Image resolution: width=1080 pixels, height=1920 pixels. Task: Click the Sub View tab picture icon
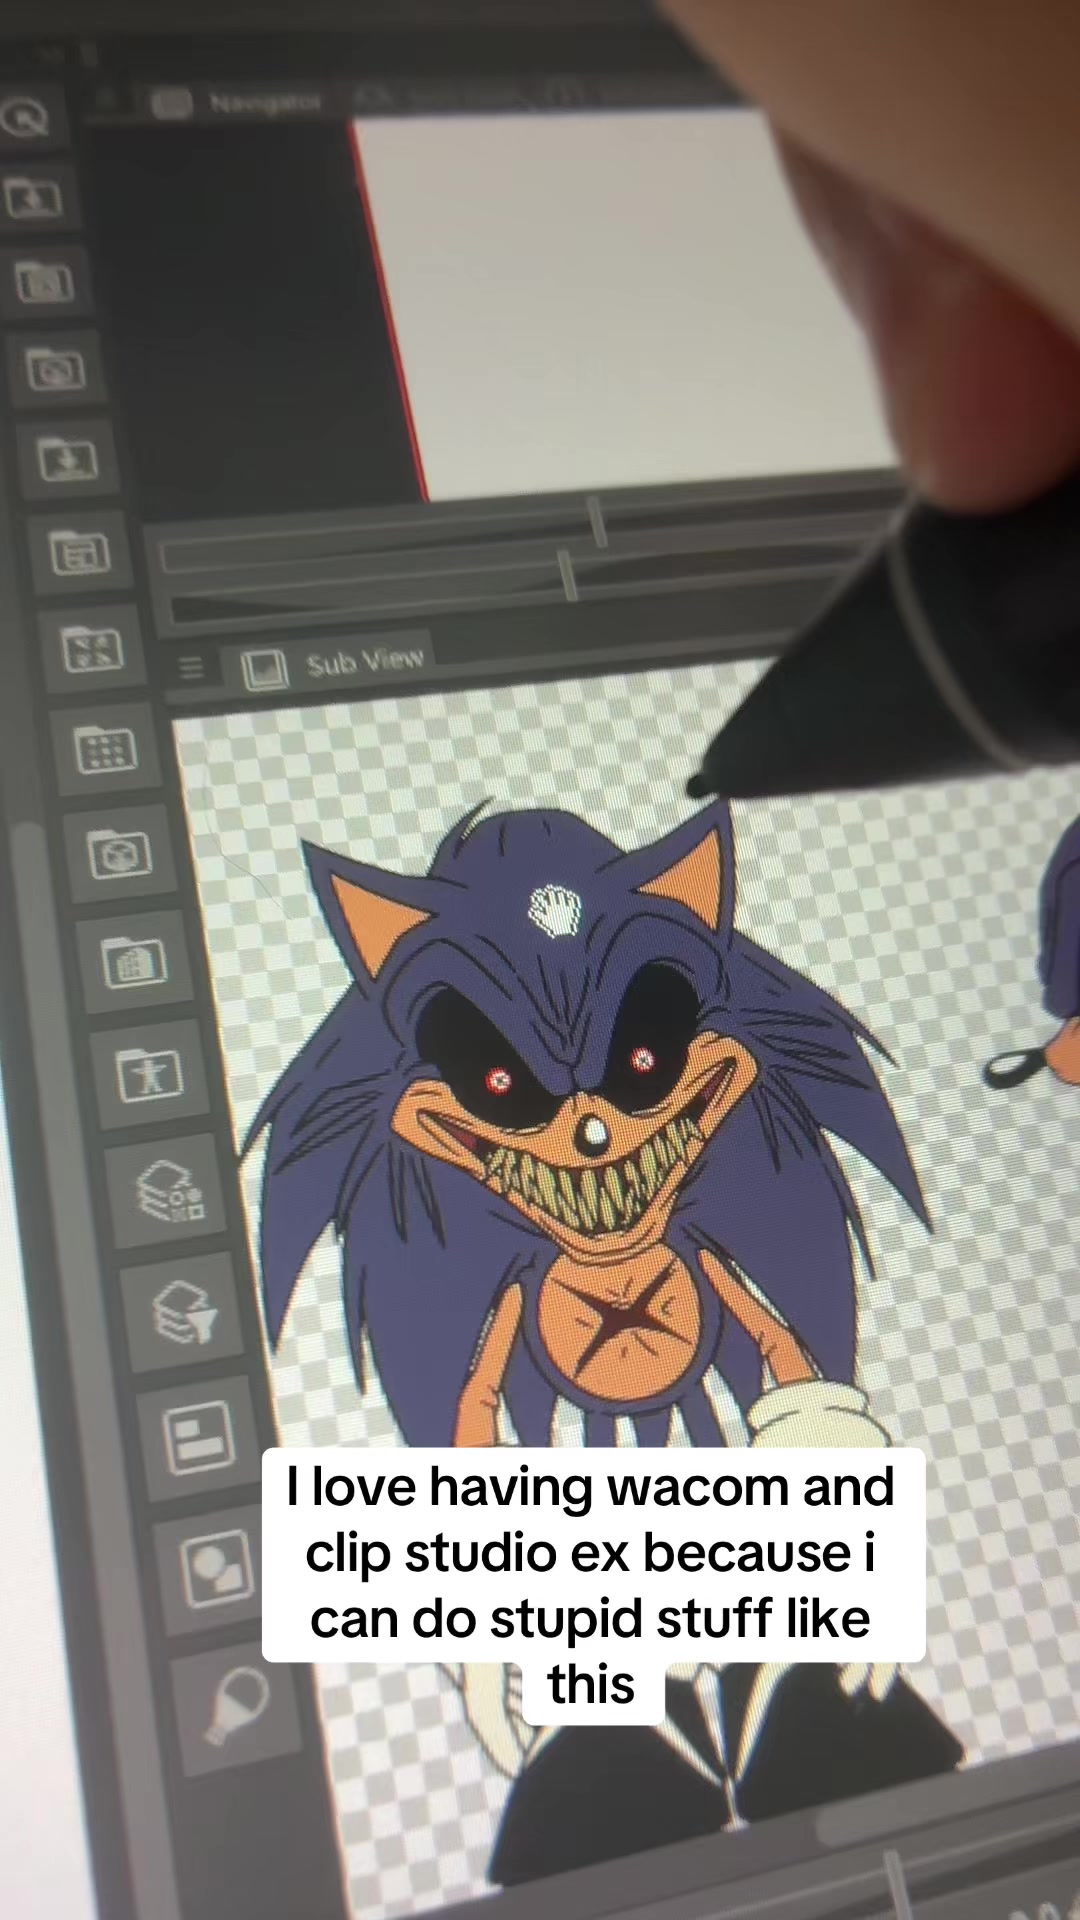(x=265, y=669)
